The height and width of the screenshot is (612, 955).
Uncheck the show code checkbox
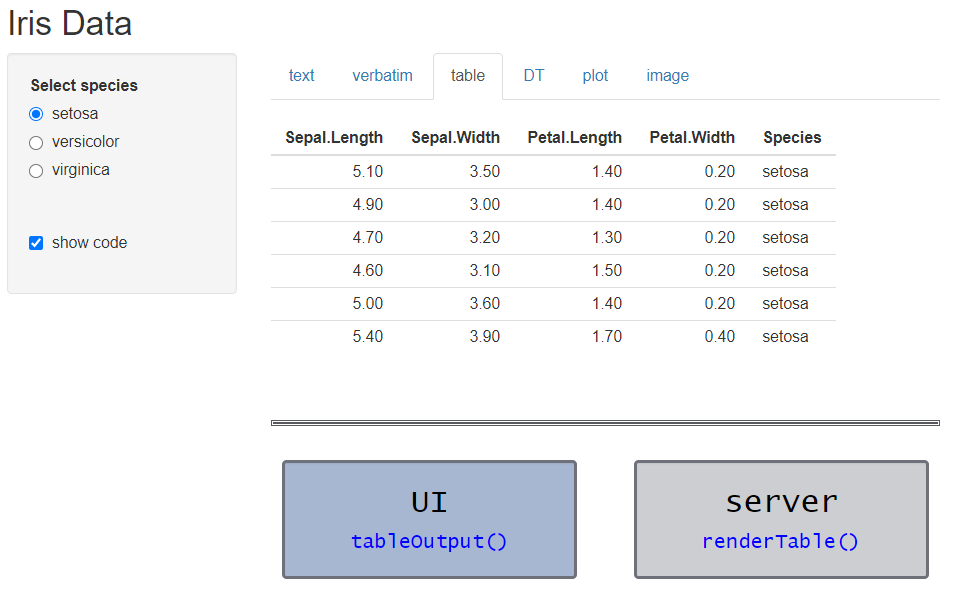click(x=36, y=243)
